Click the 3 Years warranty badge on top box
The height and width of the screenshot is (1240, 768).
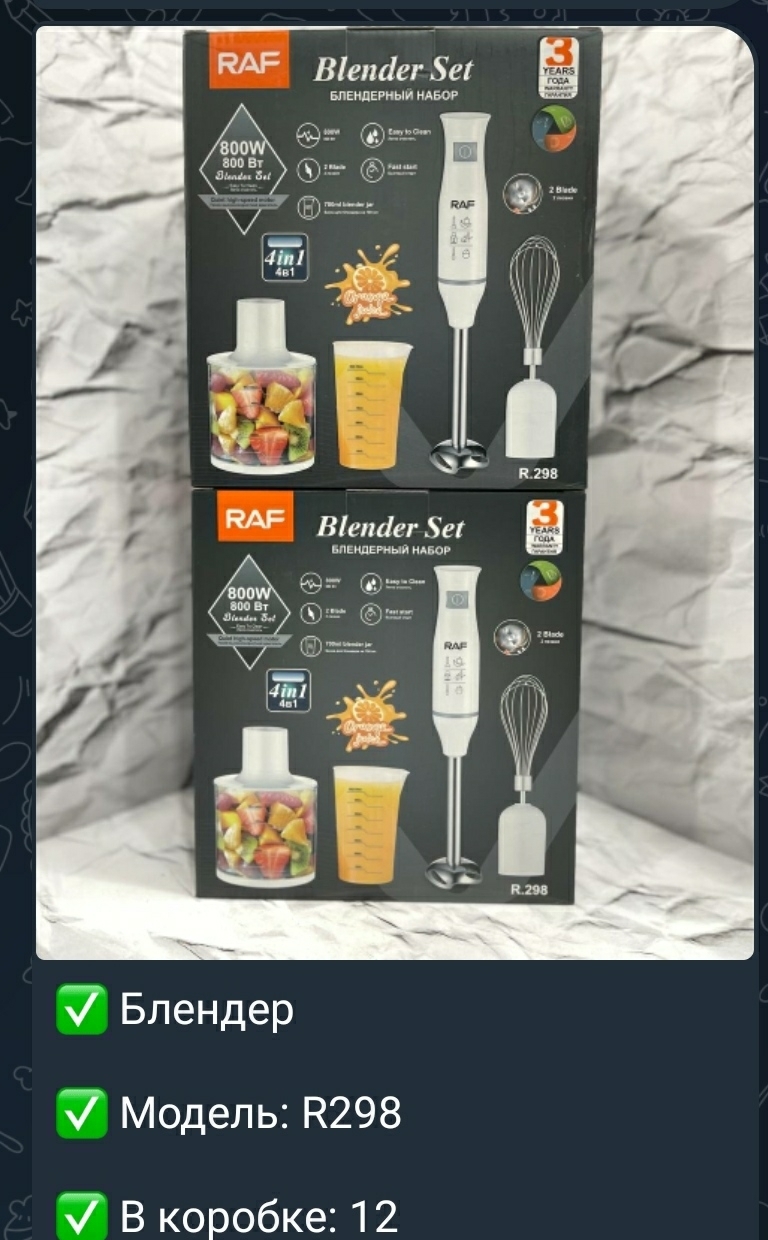(558, 71)
